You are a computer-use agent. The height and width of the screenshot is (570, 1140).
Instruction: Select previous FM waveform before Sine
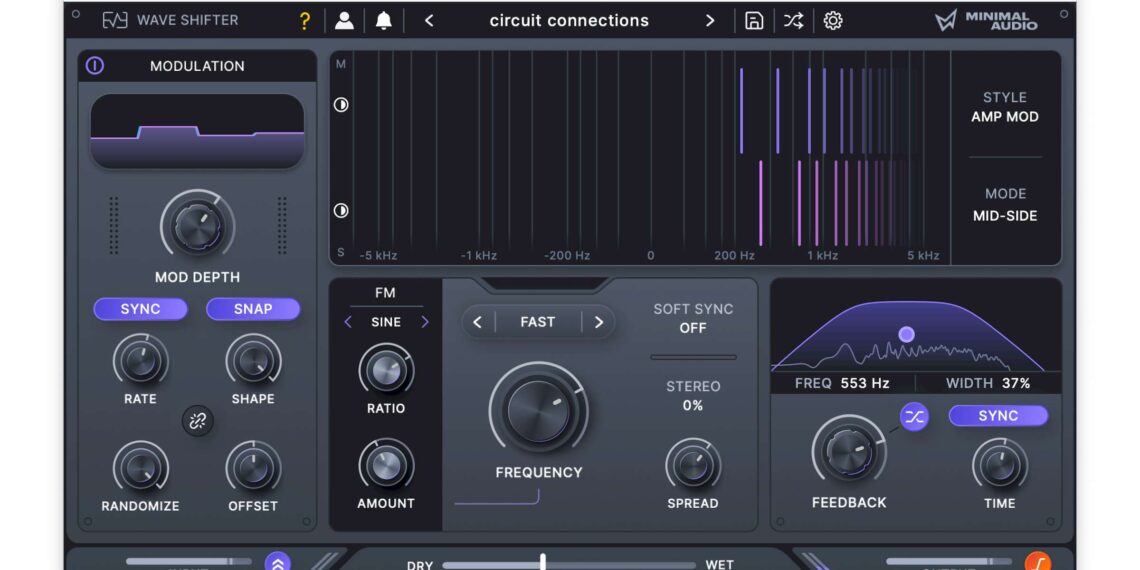(x=348, y=322)
